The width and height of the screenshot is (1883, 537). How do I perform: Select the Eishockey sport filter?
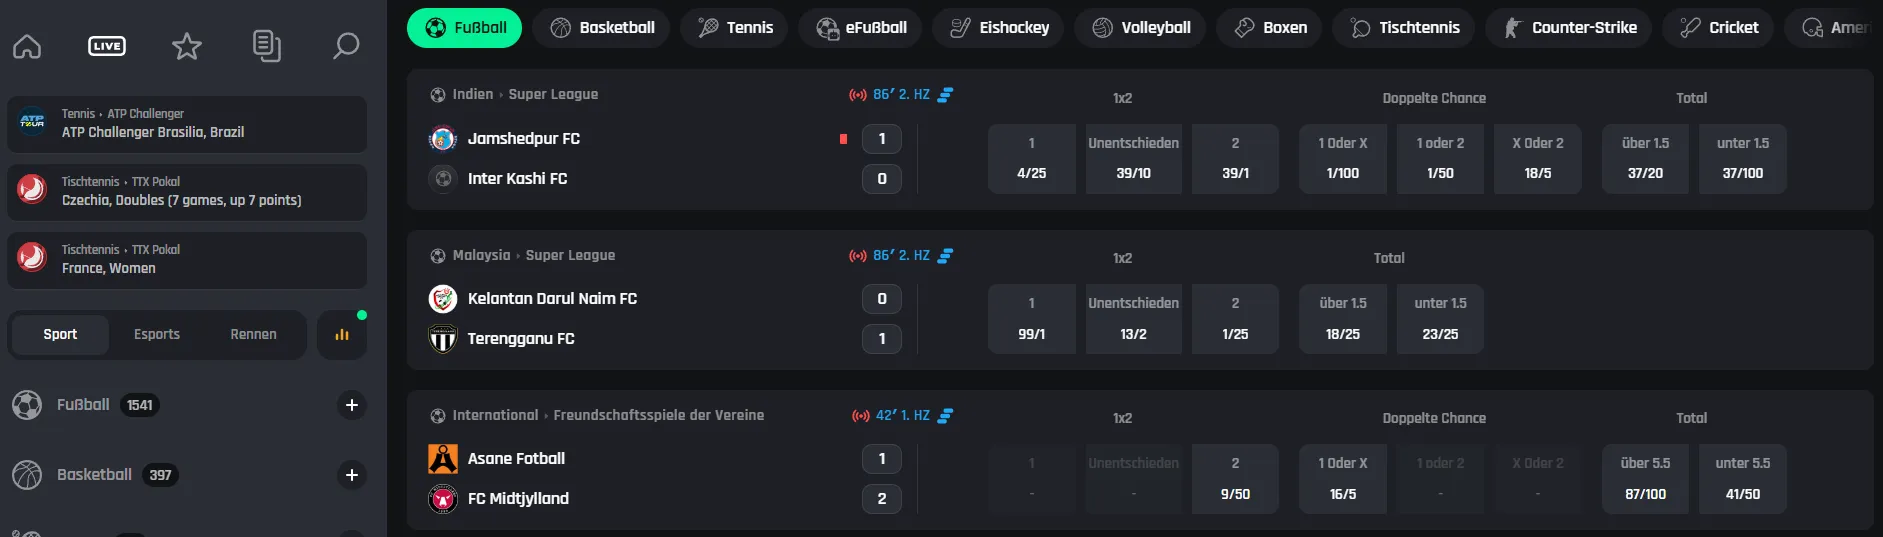coord(1000,28)
